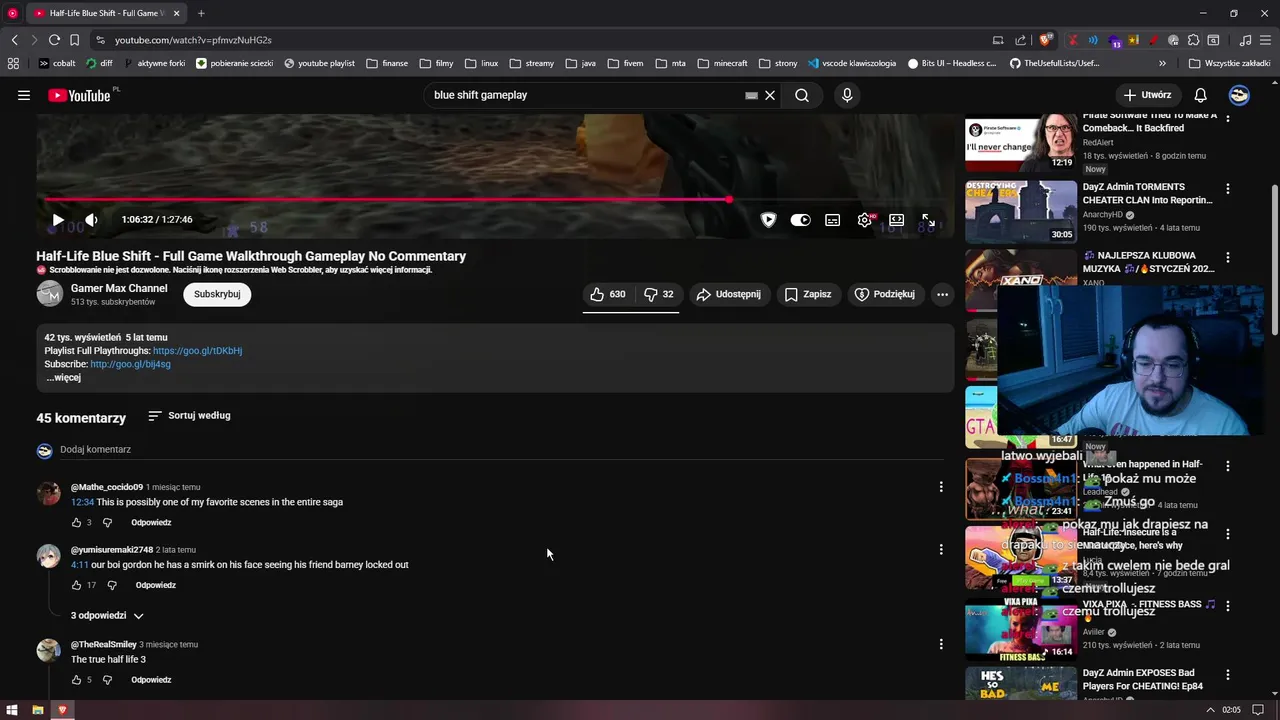Open options menu for @Mathe_cocido09 comment

point(941,487)
